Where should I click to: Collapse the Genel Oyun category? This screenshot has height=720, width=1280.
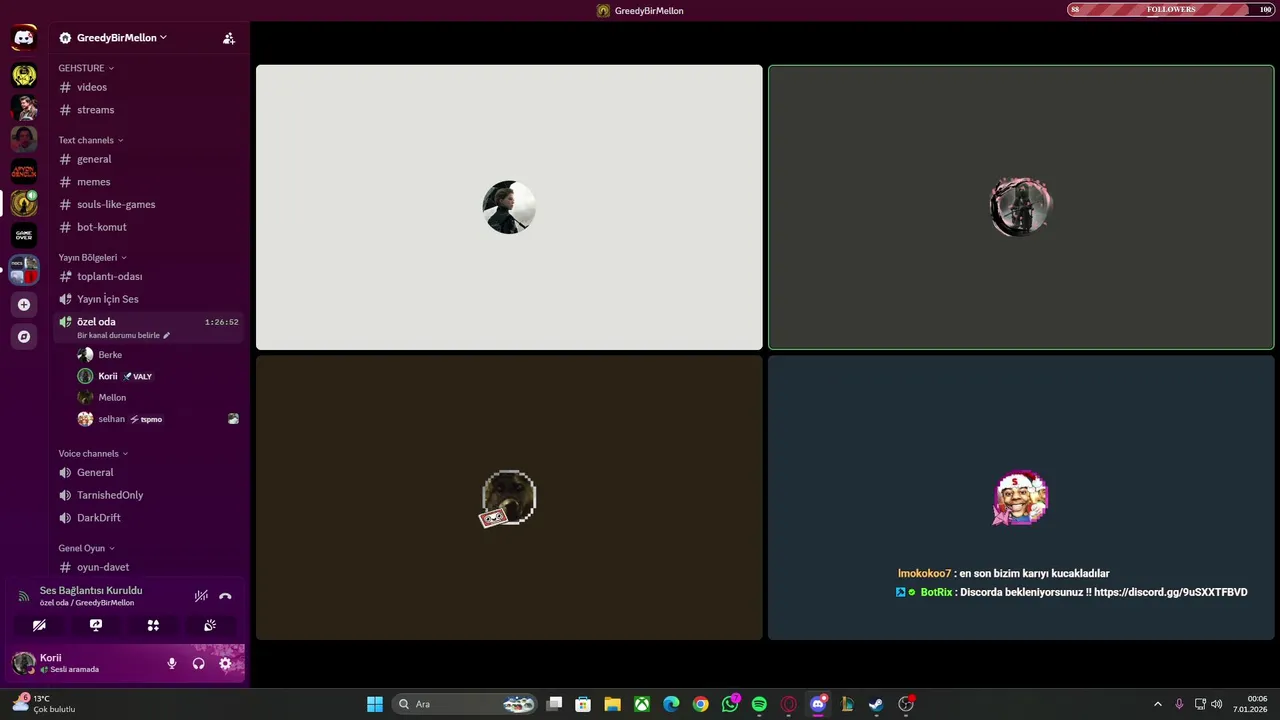click(86, 548)
